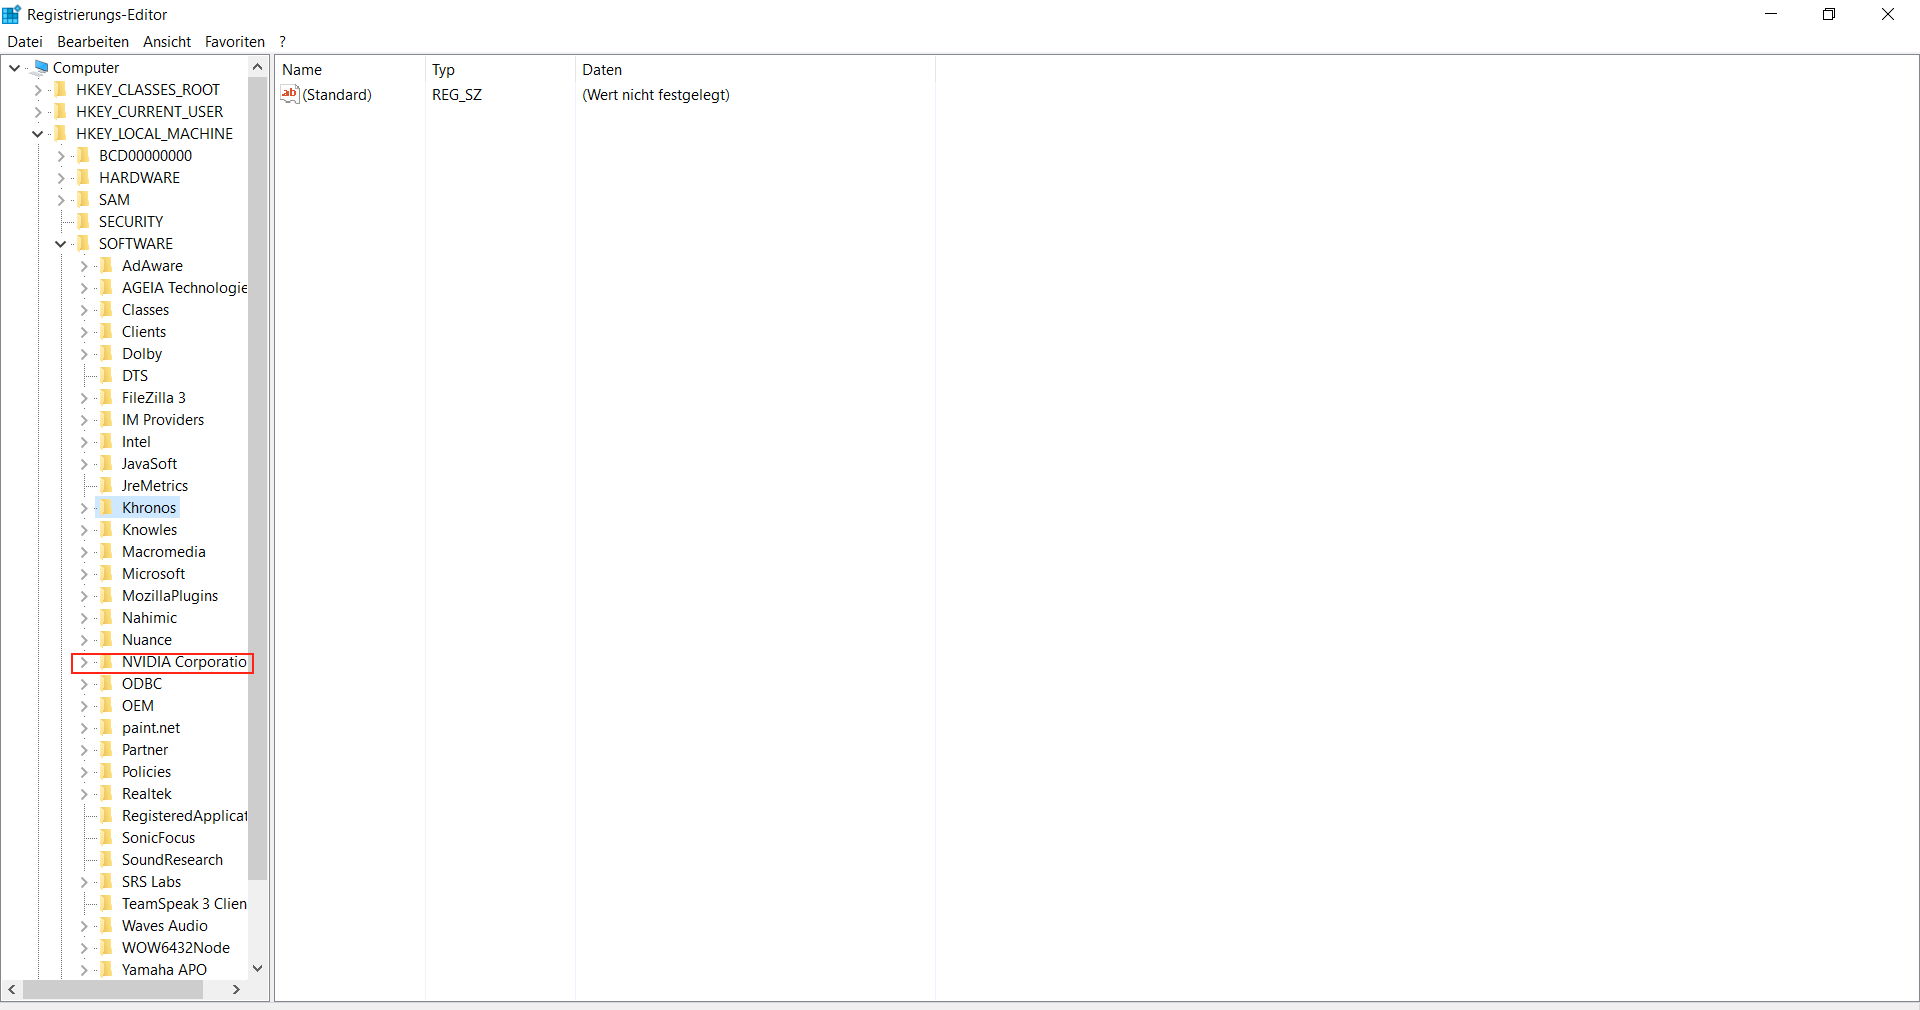Click the Khronos folder icon
This screenshot has width=1920, height=1010.
(107, 508)
